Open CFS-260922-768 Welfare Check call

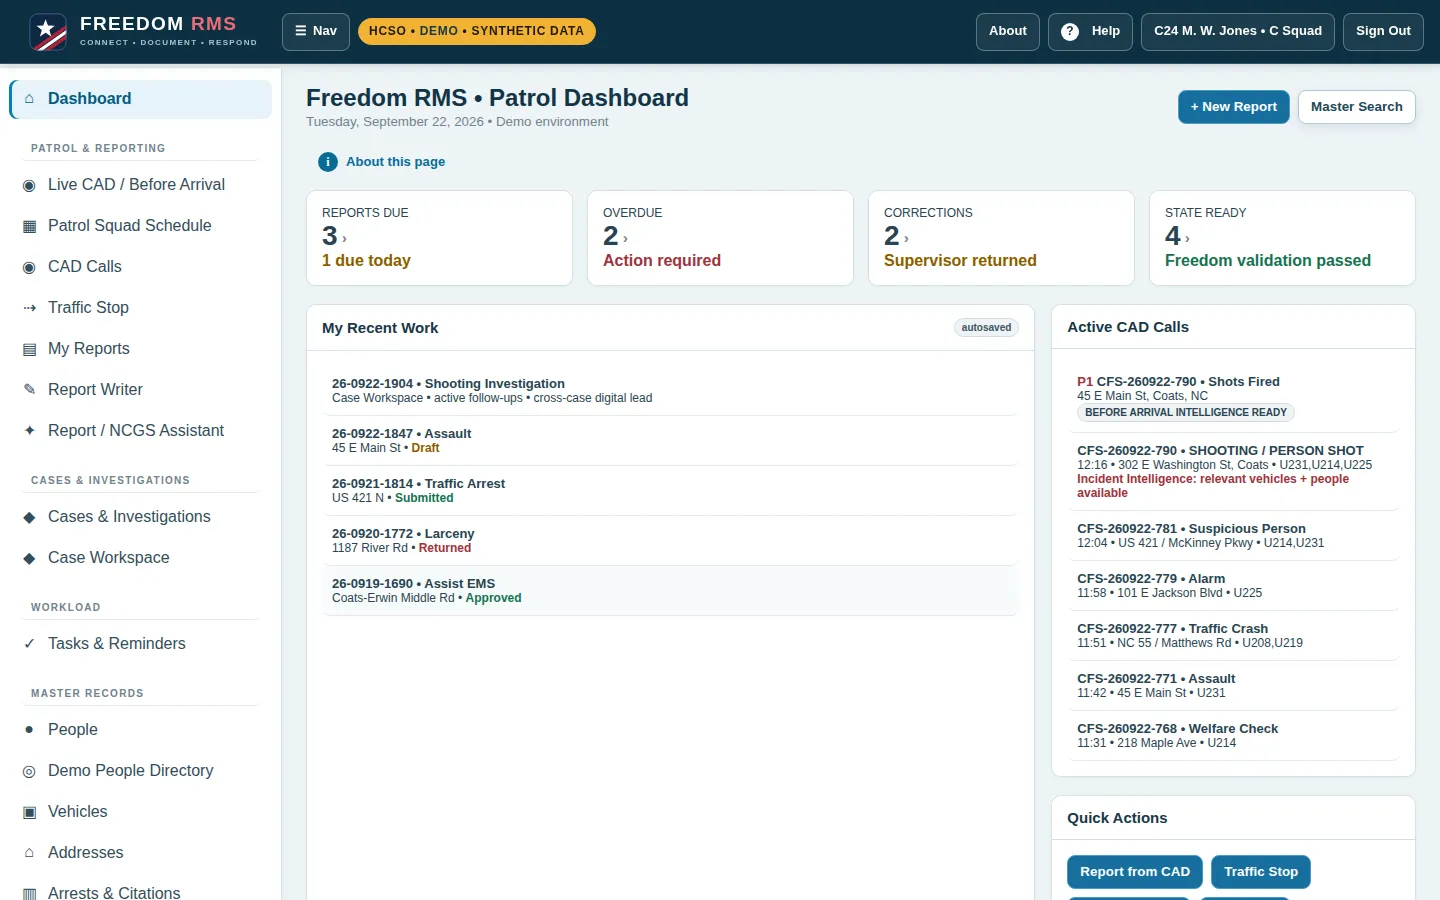1233,736
